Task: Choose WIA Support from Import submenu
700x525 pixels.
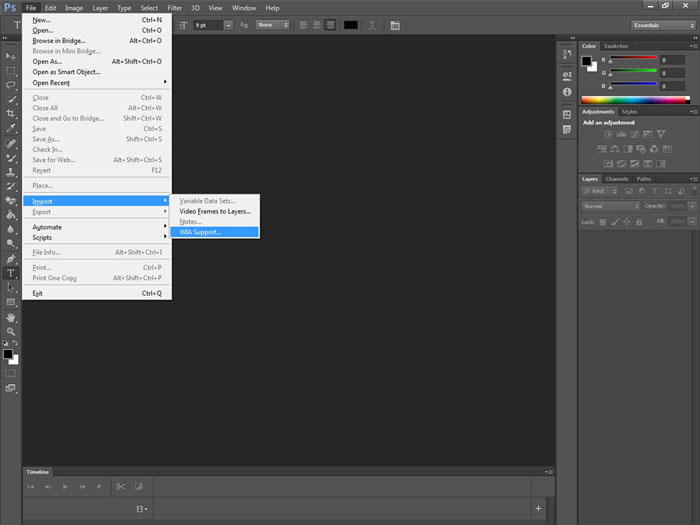Action: (215, 232)
